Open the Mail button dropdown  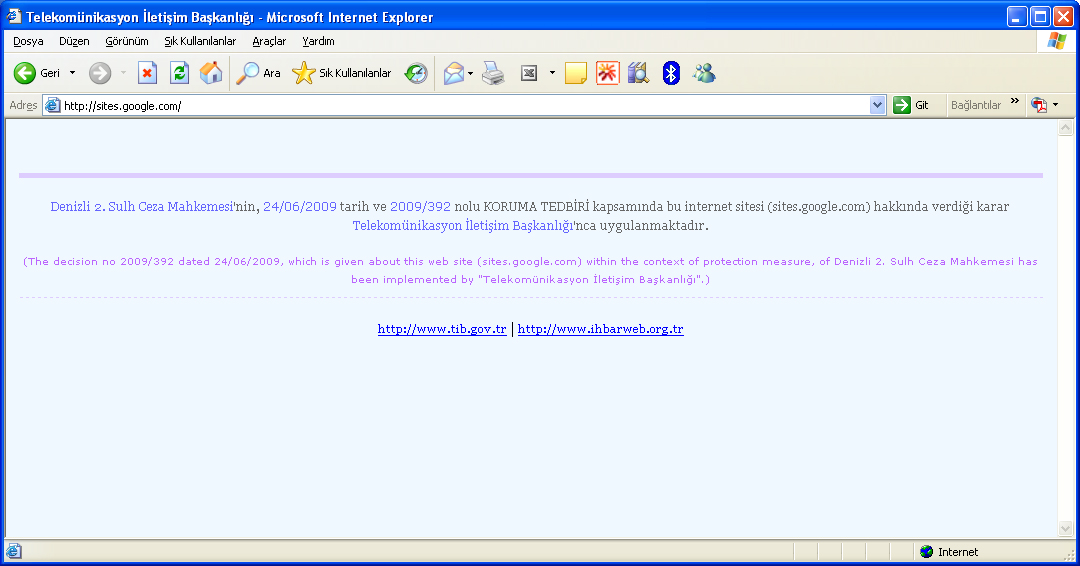(470, 73)
